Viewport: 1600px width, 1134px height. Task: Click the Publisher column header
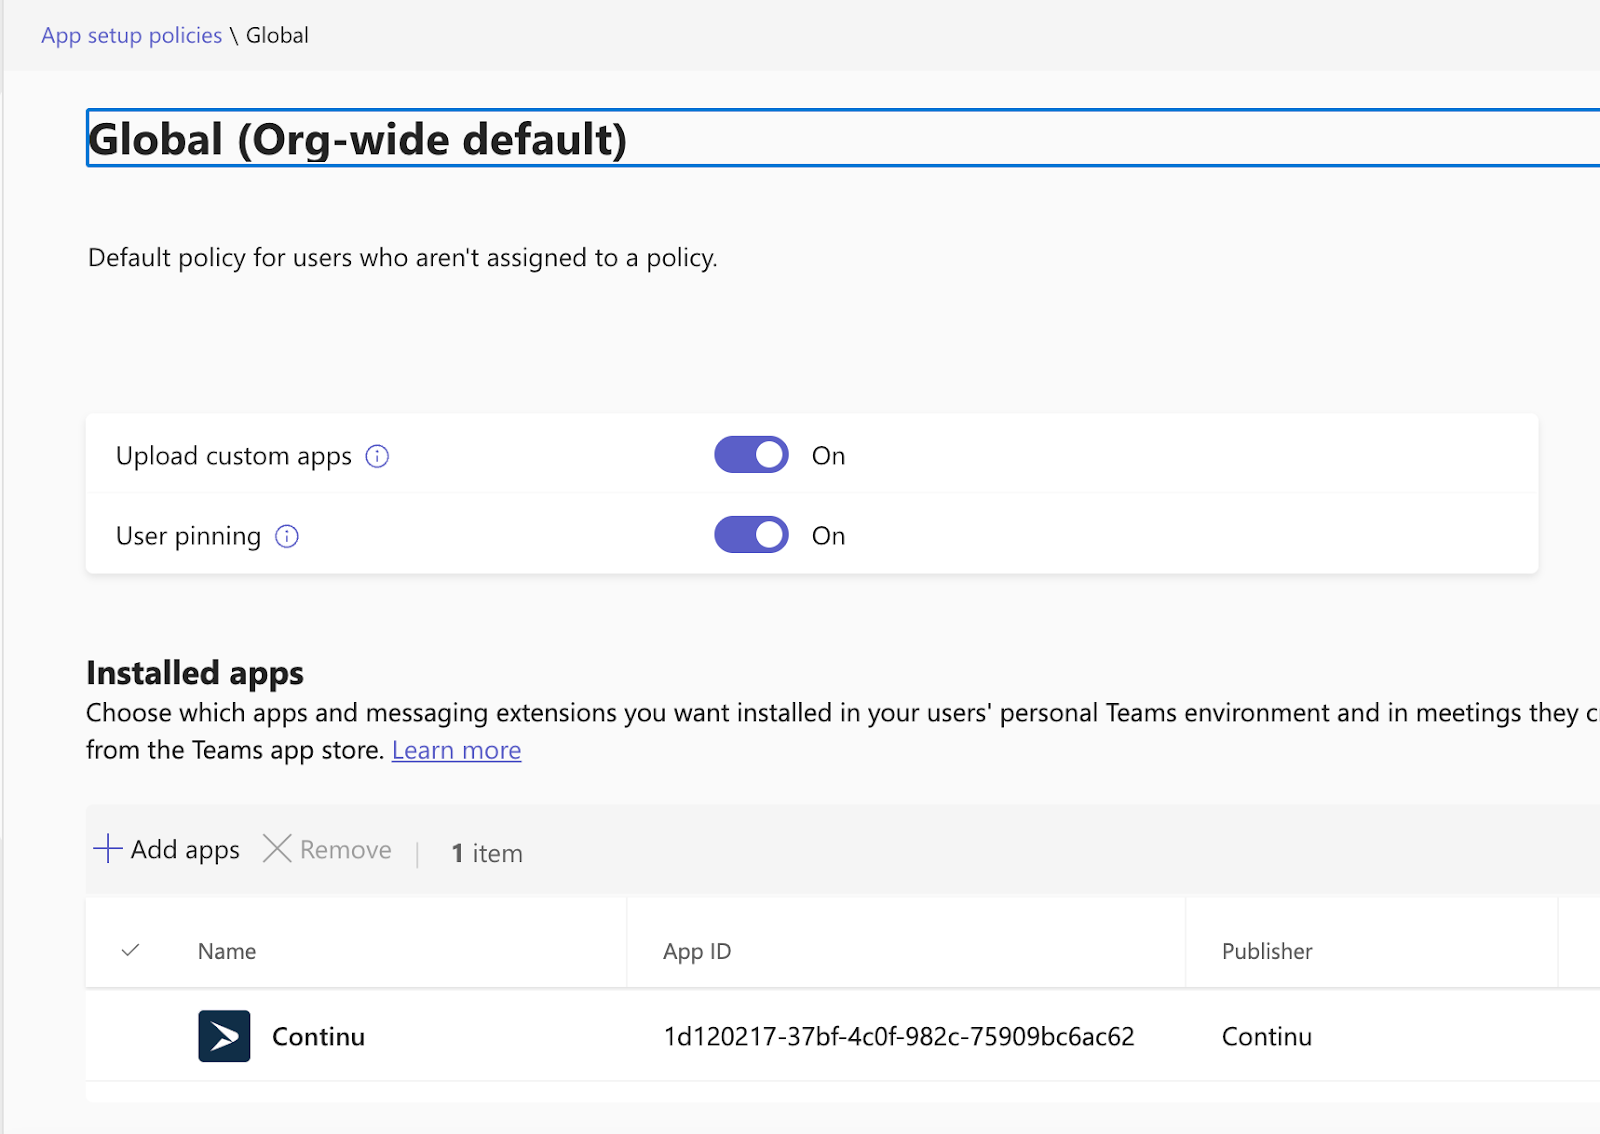coord(1267,951)
